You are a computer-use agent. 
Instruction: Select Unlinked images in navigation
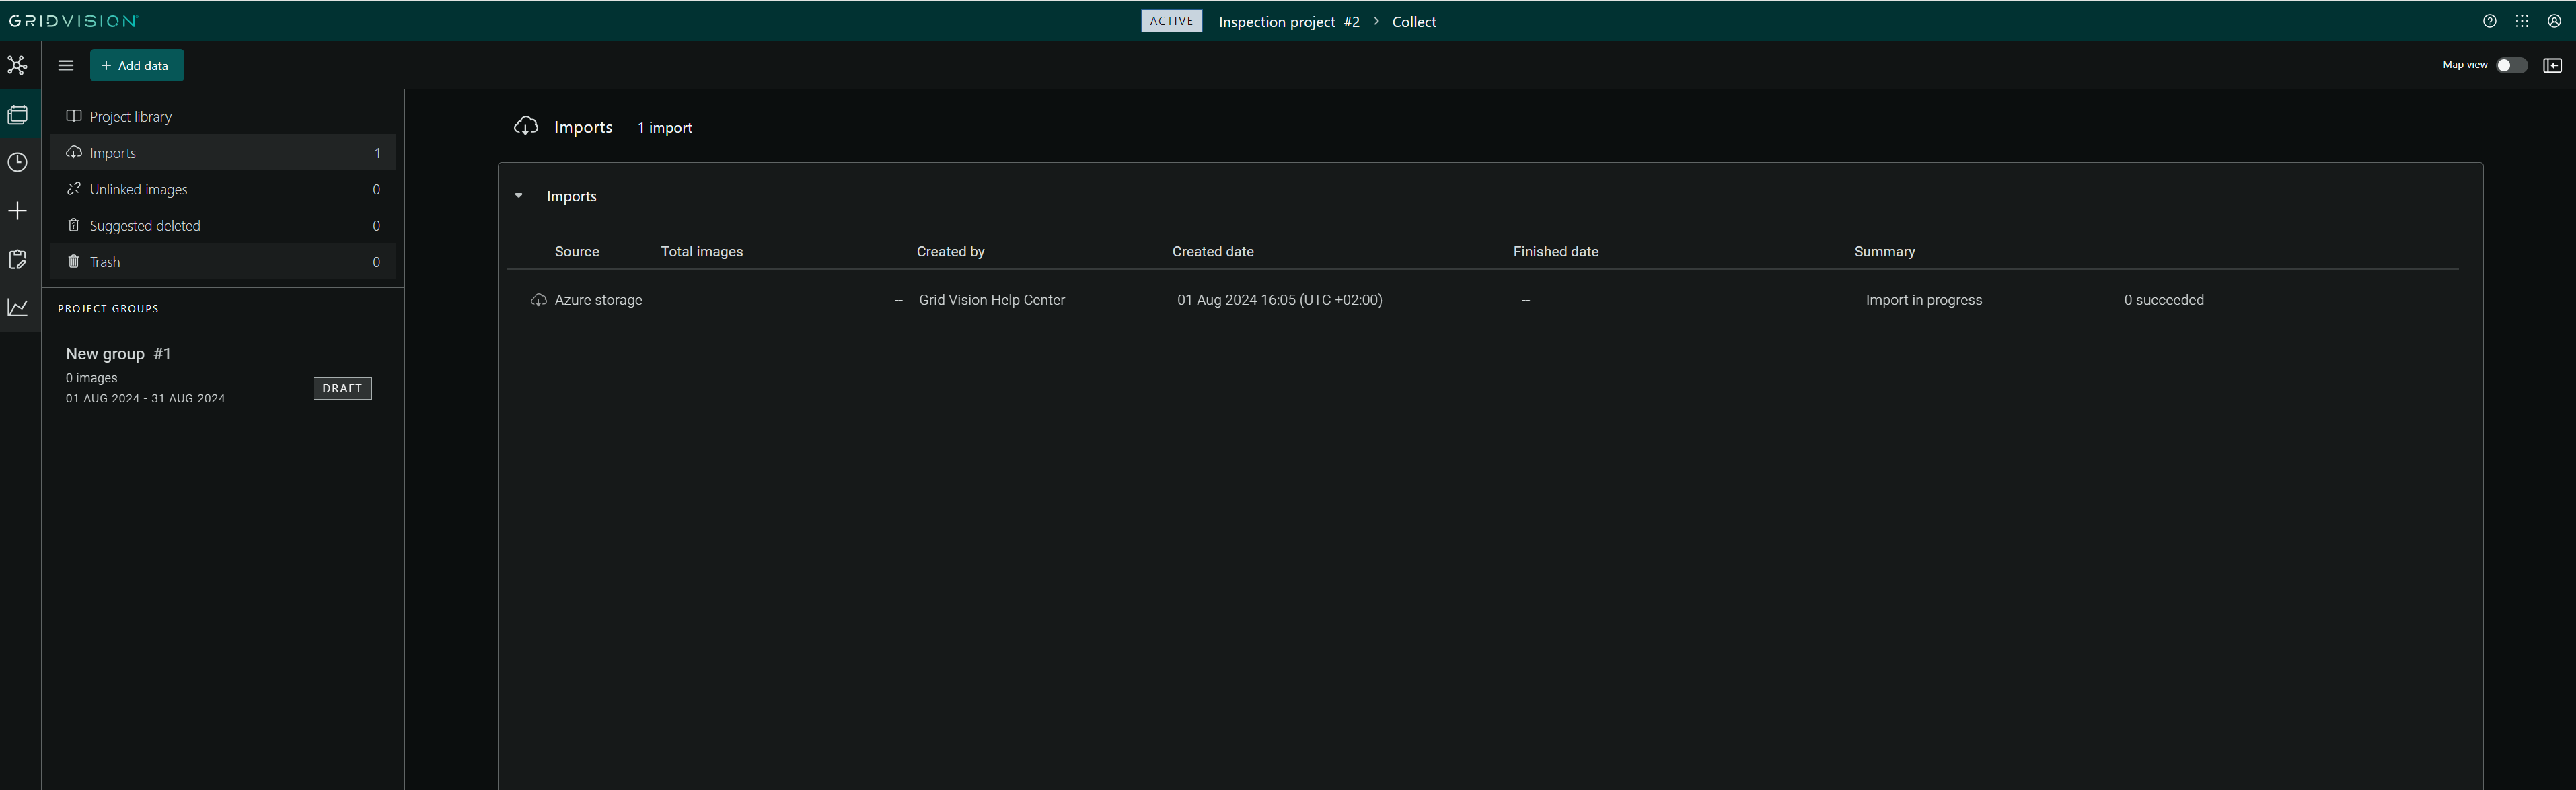coord(138,189)
